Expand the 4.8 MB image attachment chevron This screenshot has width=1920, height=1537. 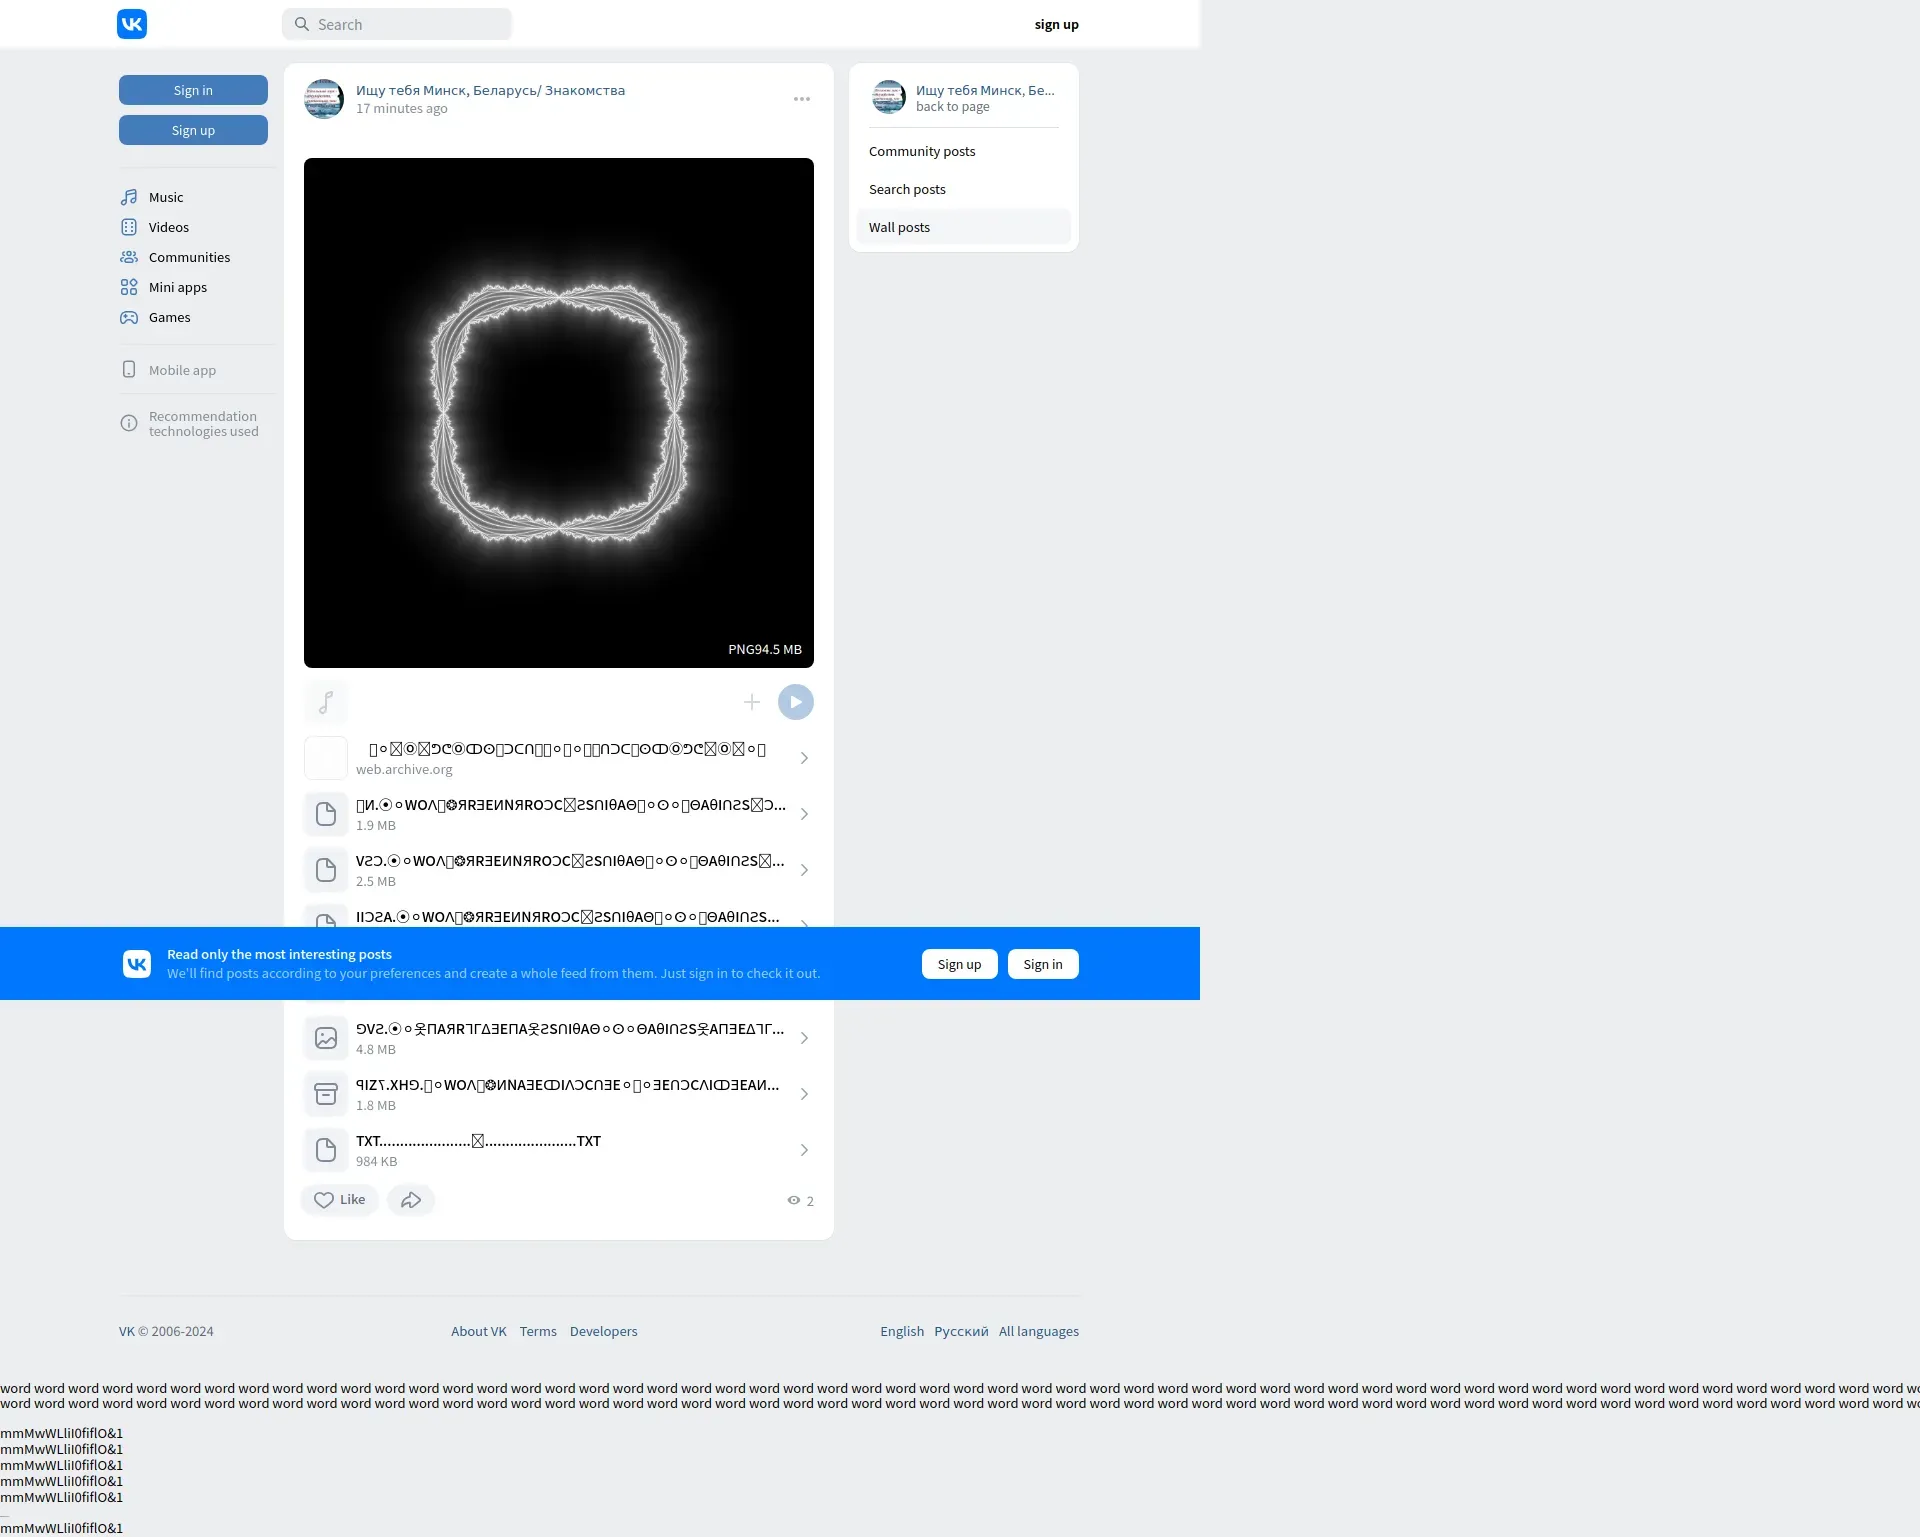804,1039
